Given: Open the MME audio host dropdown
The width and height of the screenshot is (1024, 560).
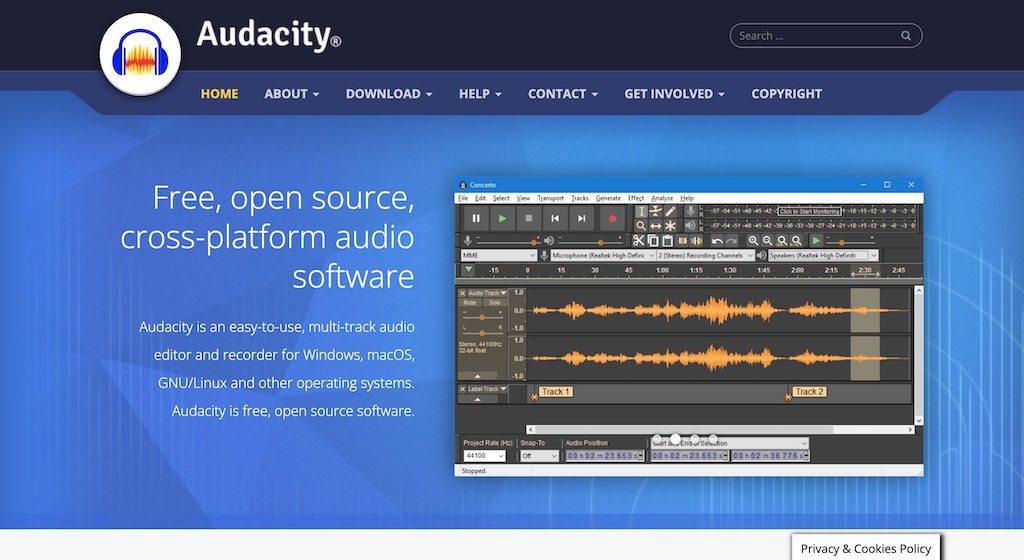Looking at the screenshot, I should pyautogui.click(x=499, y=255).
